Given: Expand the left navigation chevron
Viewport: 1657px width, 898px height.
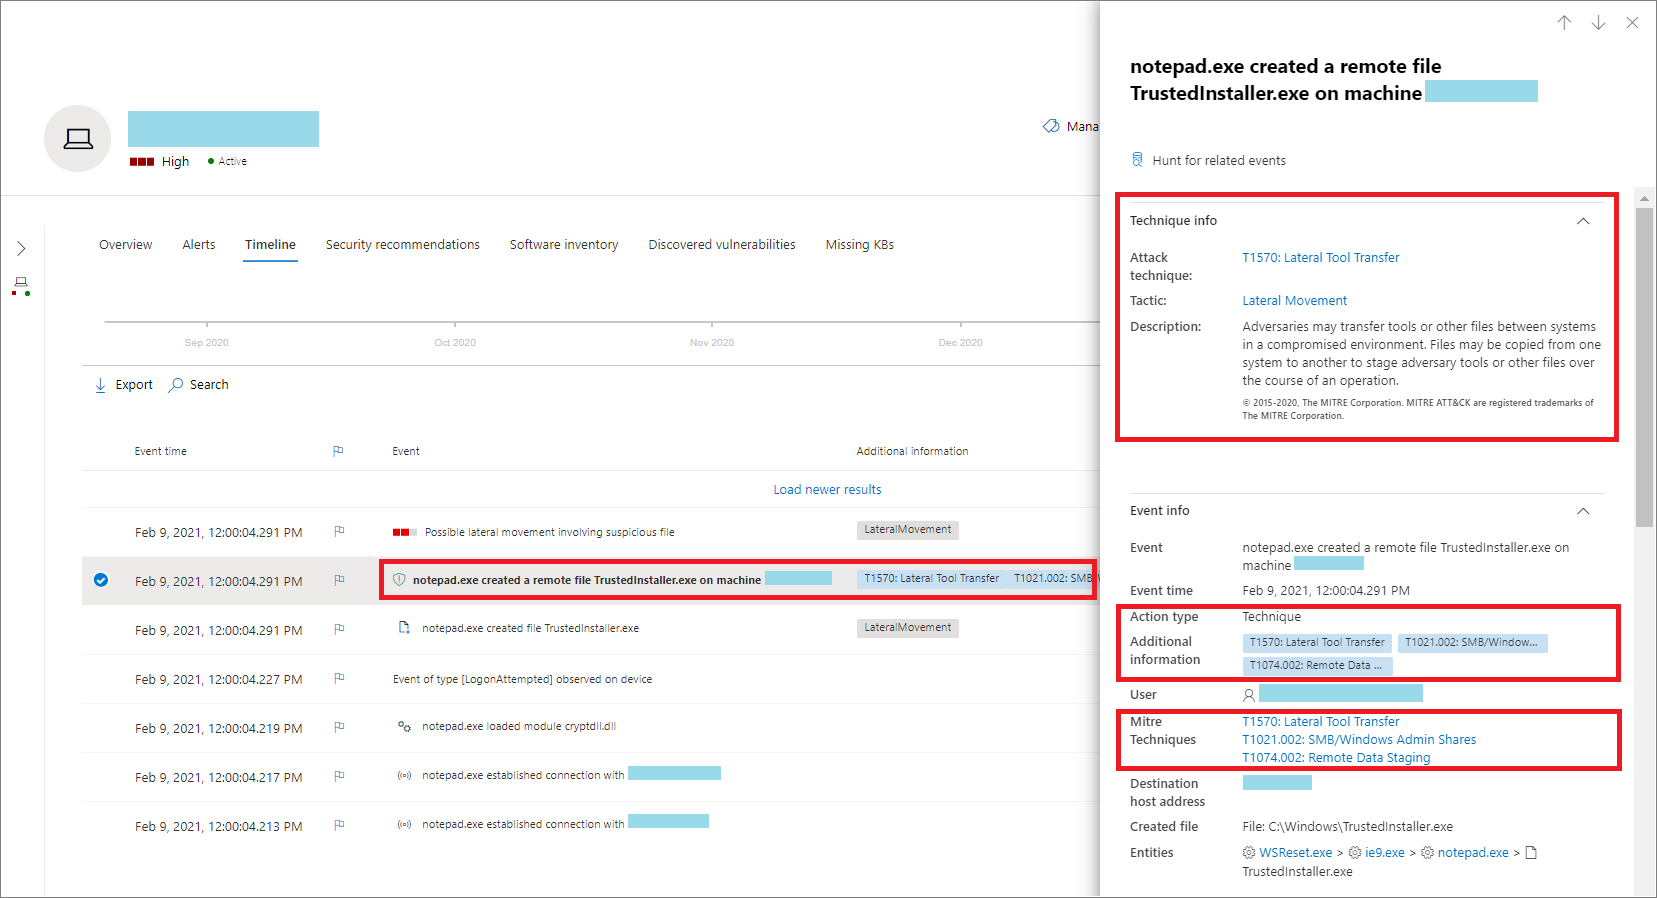Looking at the screenshot, I should point(21,248).
